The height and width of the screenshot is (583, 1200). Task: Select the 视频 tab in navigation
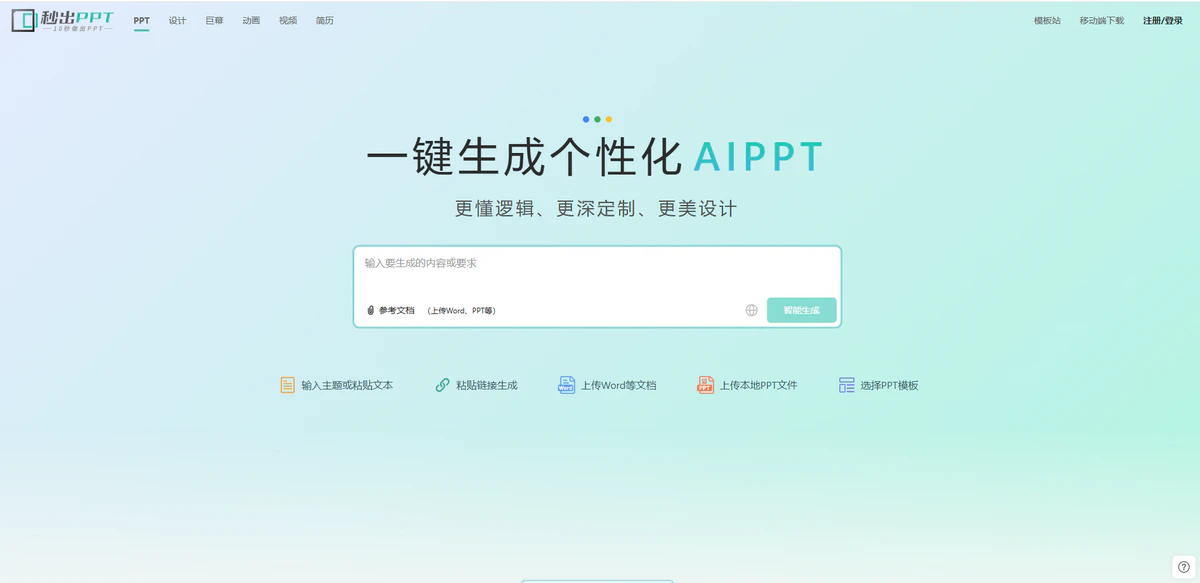288,20
